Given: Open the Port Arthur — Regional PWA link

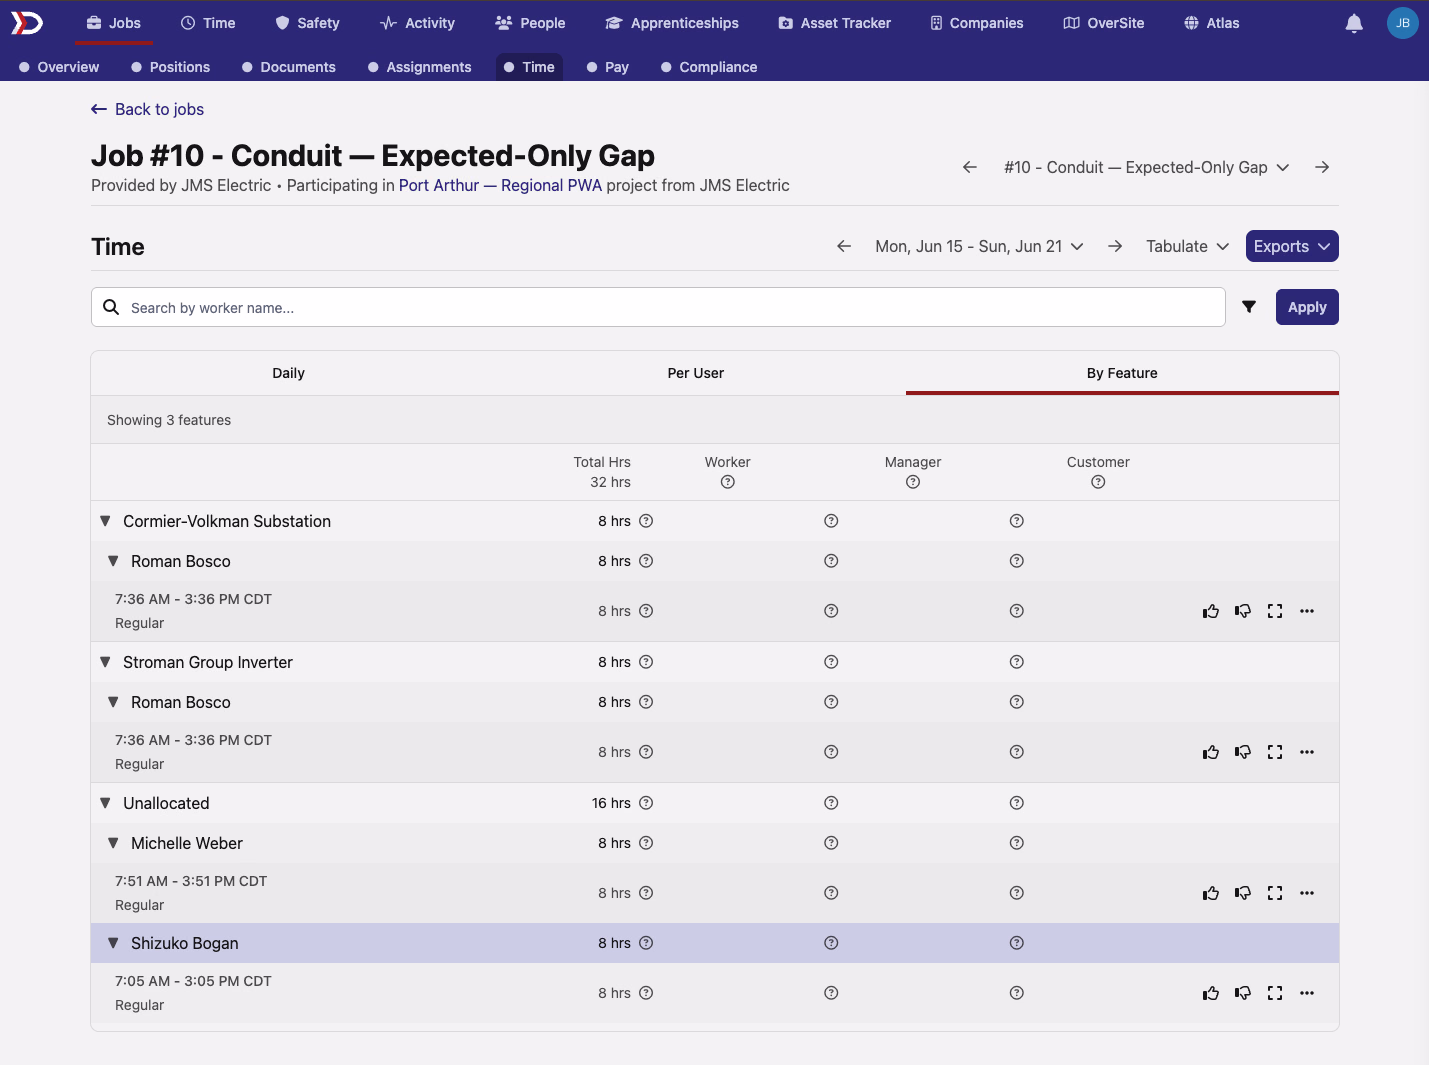Looking at the screenshot, I should coord(500,185).
